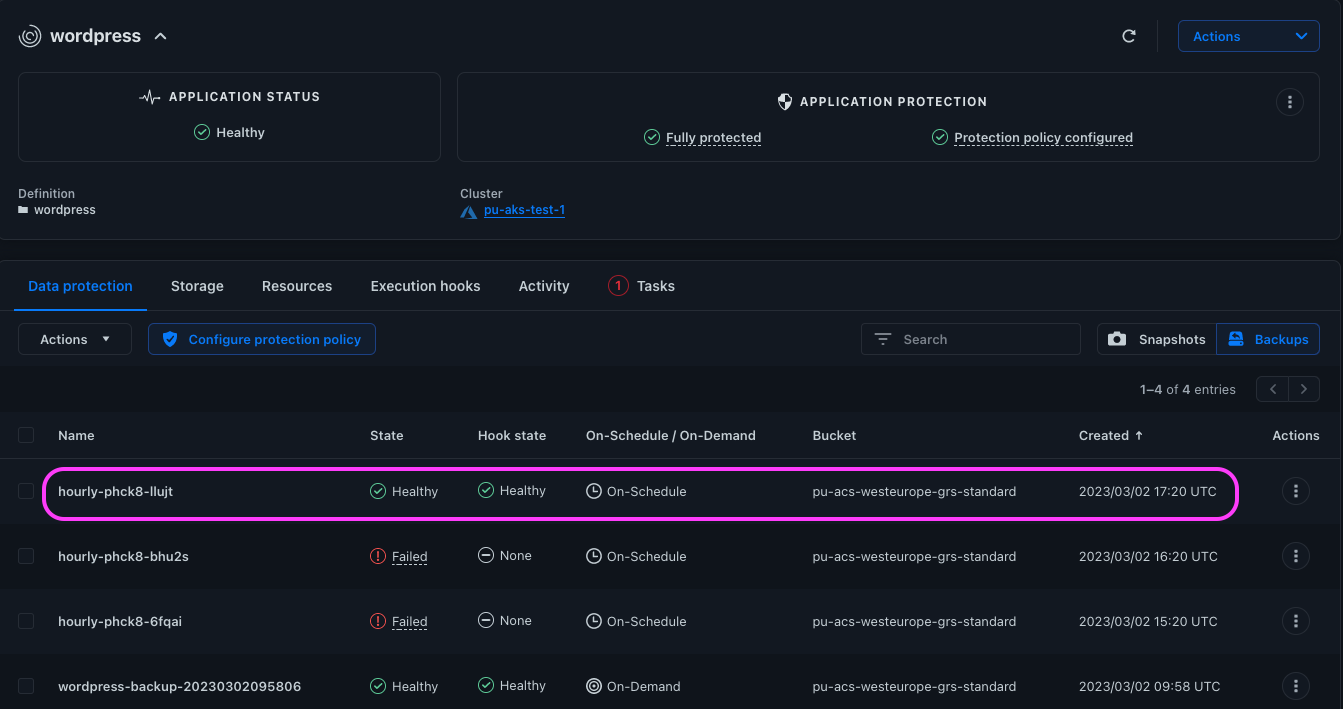
Task: Open the Execution hooks tab
Action: 425,286
